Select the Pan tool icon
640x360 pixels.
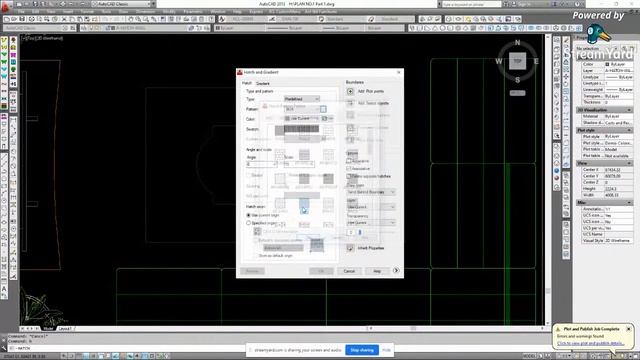click(131, 19)
